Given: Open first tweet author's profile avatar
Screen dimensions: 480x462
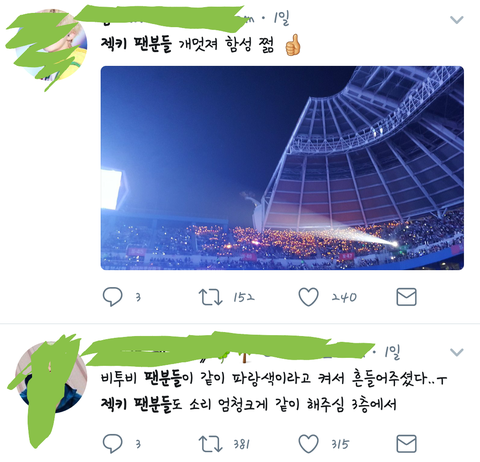Looking at the screenshot, I should 51,44.
